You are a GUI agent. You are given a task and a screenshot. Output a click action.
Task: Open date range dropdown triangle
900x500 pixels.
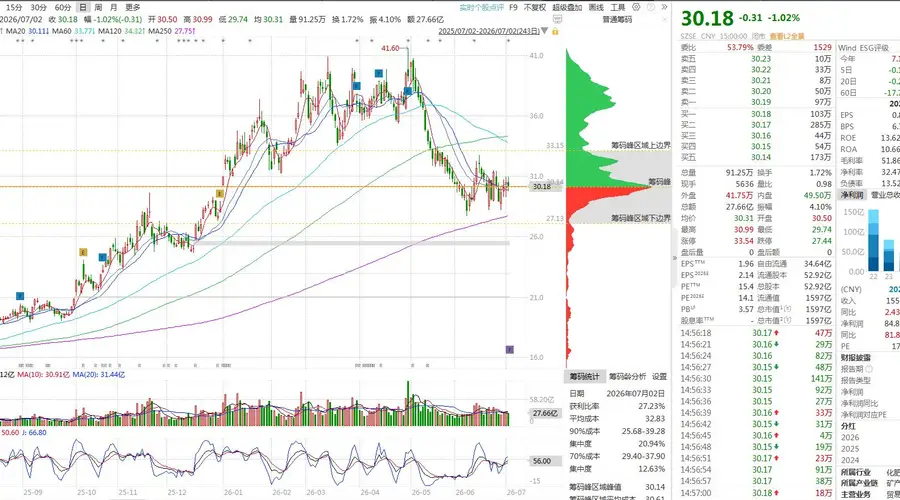coord(544,31)
